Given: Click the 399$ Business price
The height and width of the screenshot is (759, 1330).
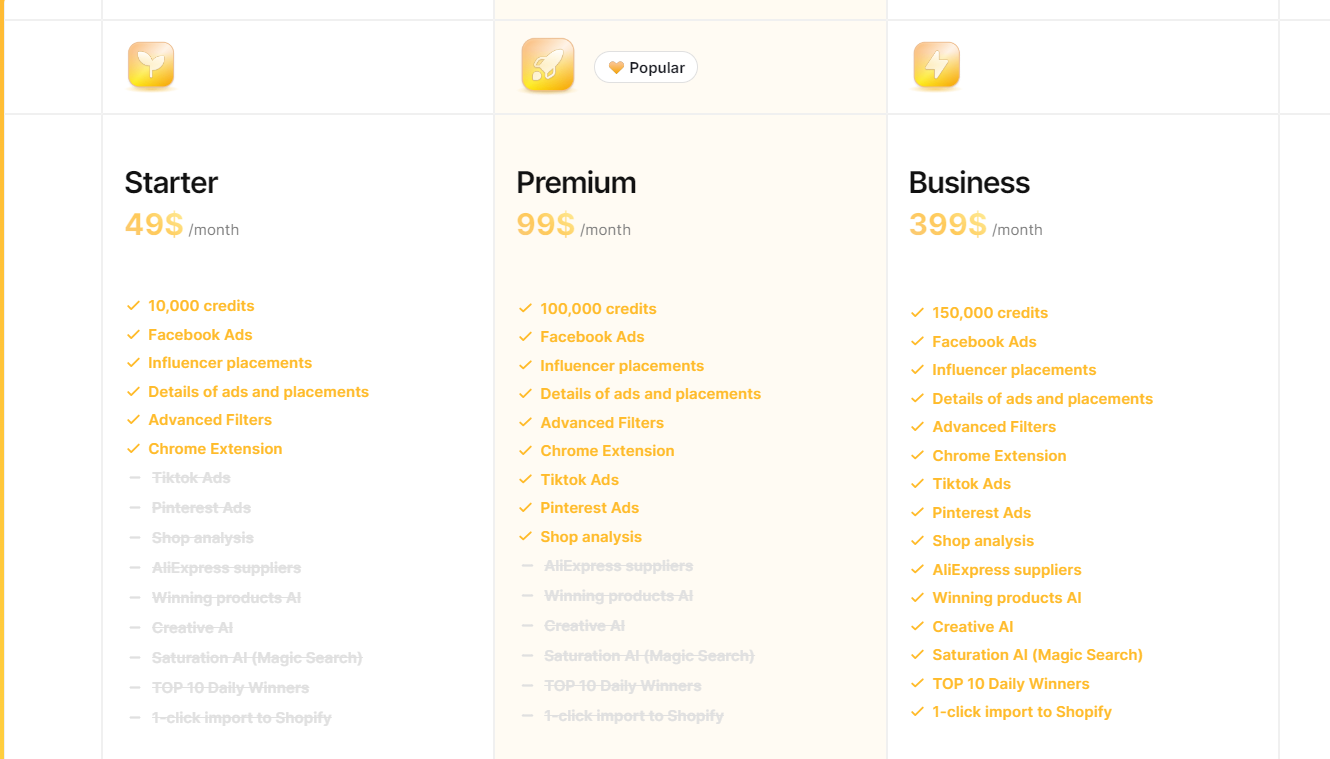Looking at the screenshot, I should point(947,224).
